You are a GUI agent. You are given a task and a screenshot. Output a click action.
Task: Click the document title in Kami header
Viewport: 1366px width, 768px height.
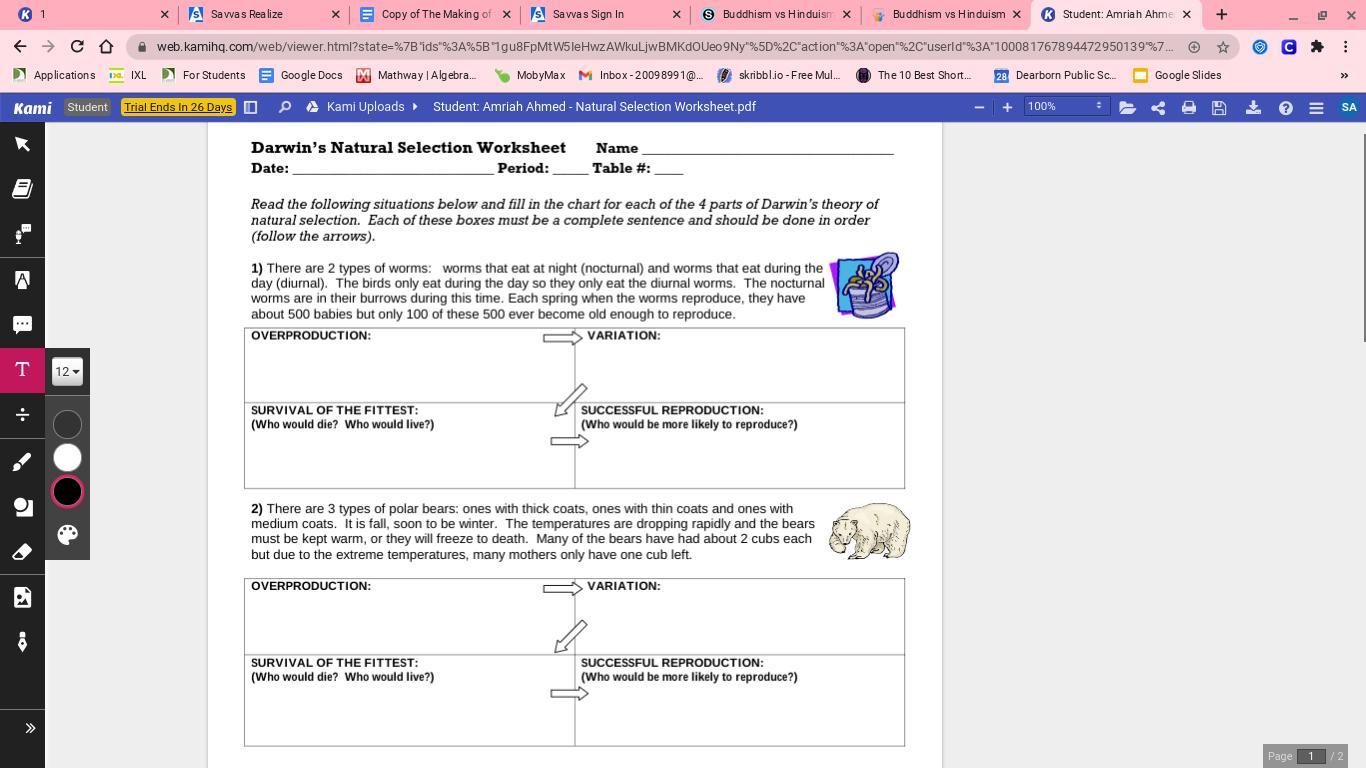[594, 106]
